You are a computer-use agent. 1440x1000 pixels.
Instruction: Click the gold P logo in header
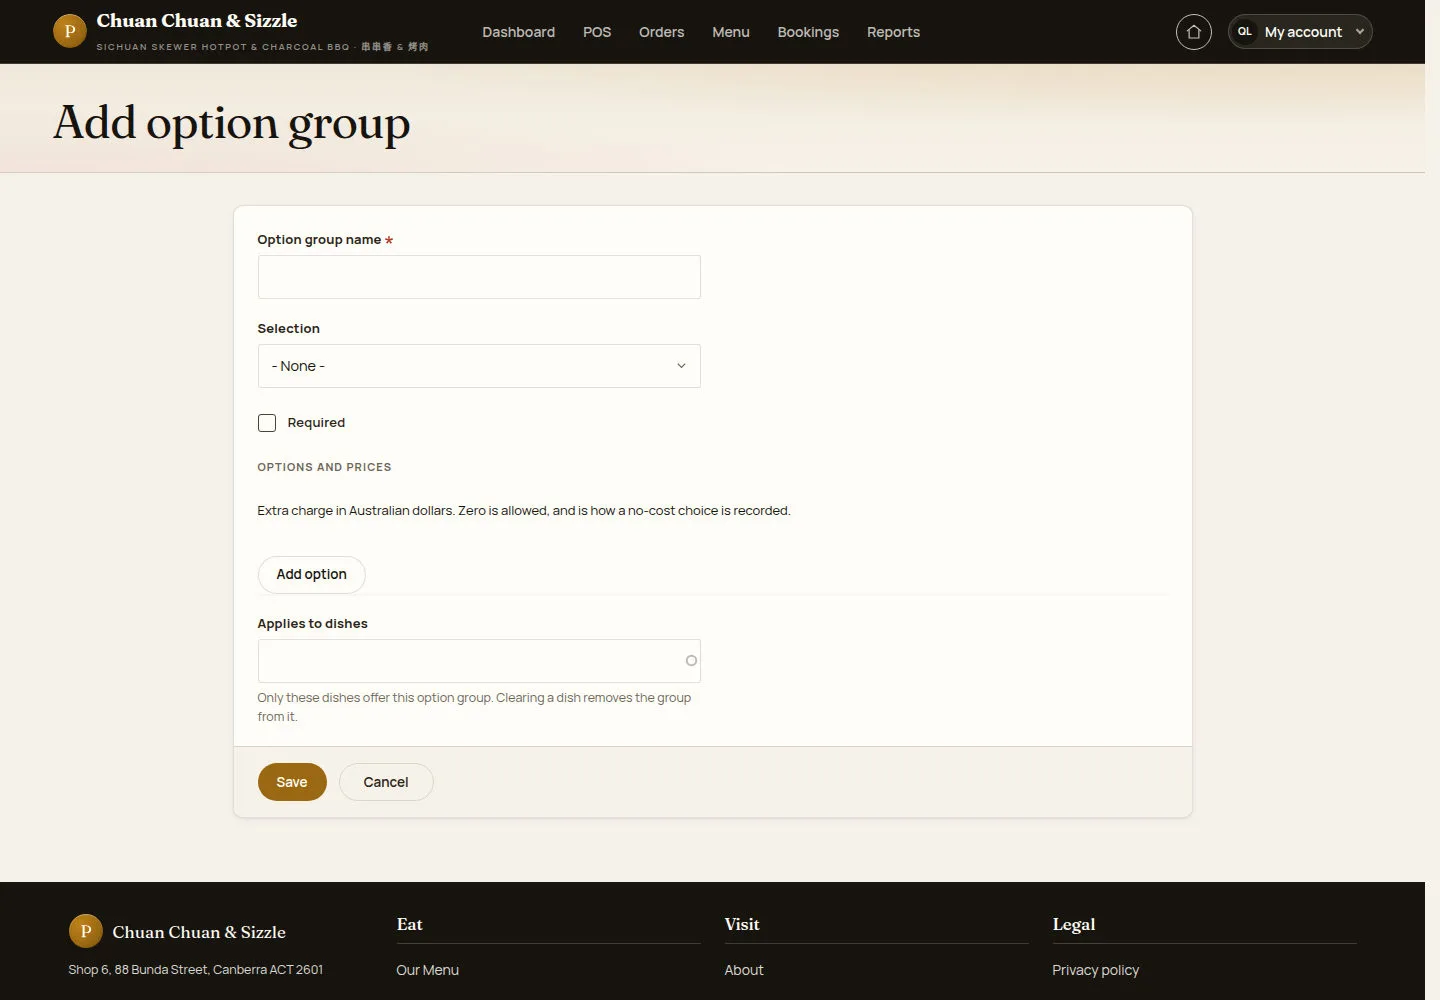coord(69,31)
